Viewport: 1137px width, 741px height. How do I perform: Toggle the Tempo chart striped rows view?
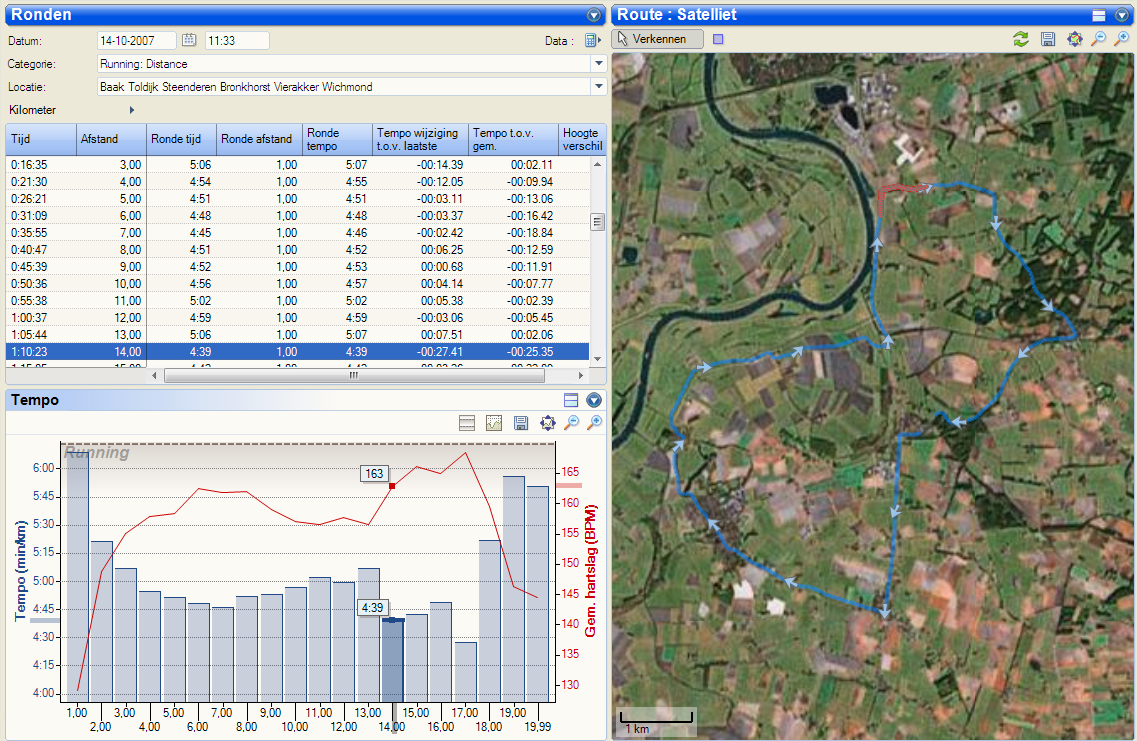click(x=466, y=423)
